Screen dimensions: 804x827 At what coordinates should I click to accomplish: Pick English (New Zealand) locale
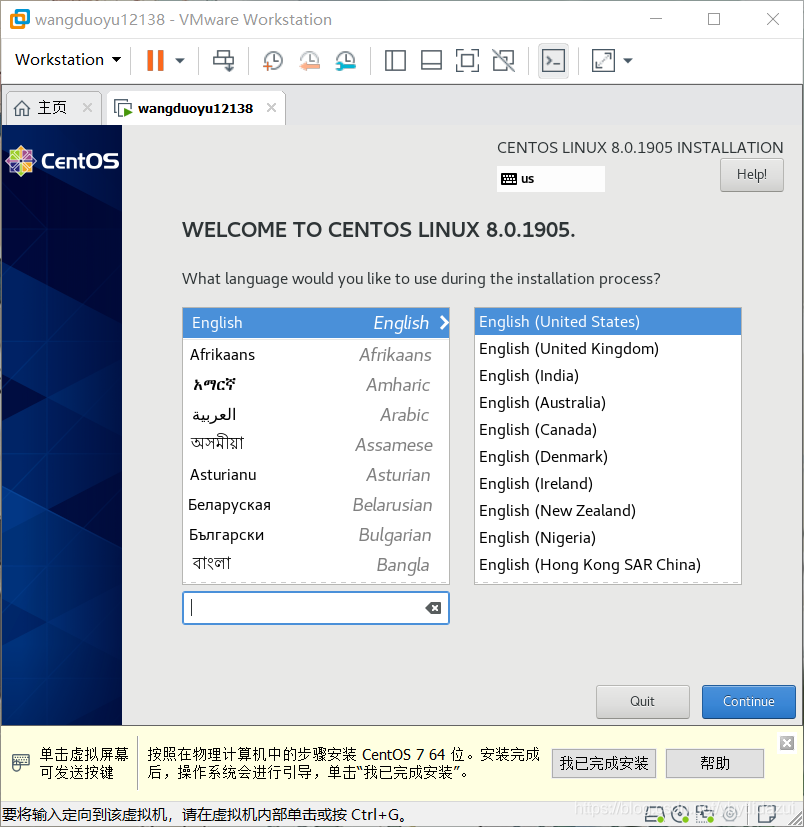coord(608,511)
